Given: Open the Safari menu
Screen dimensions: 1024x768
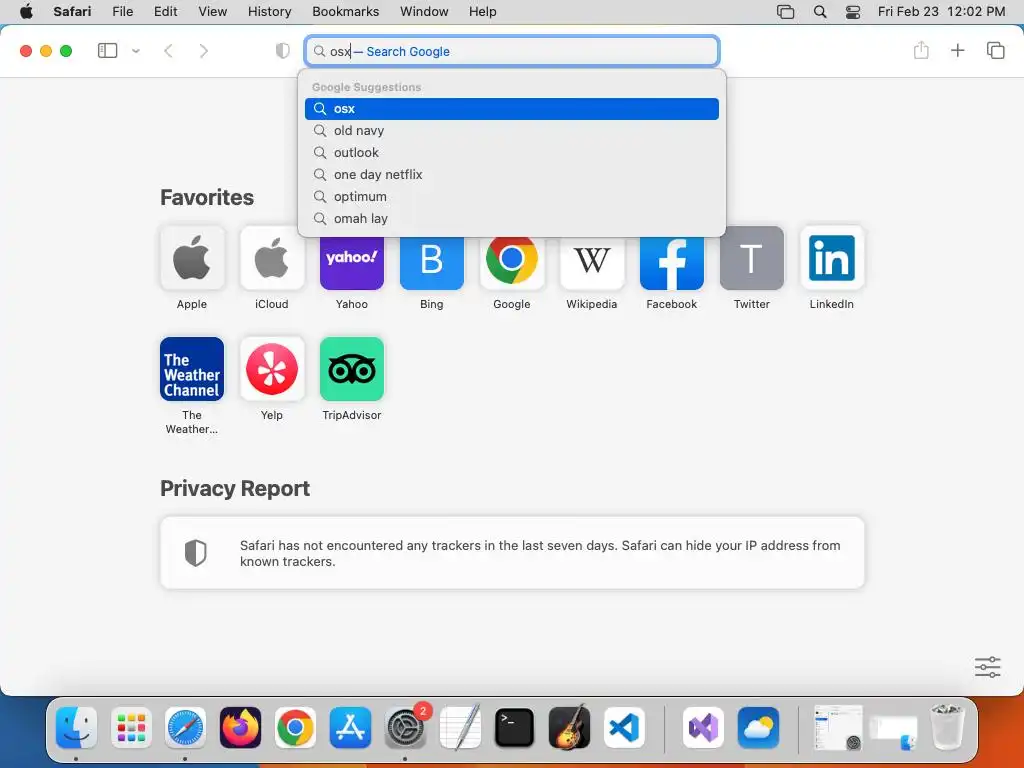Looking at the screenshot, I should click(x=72, y=11).
